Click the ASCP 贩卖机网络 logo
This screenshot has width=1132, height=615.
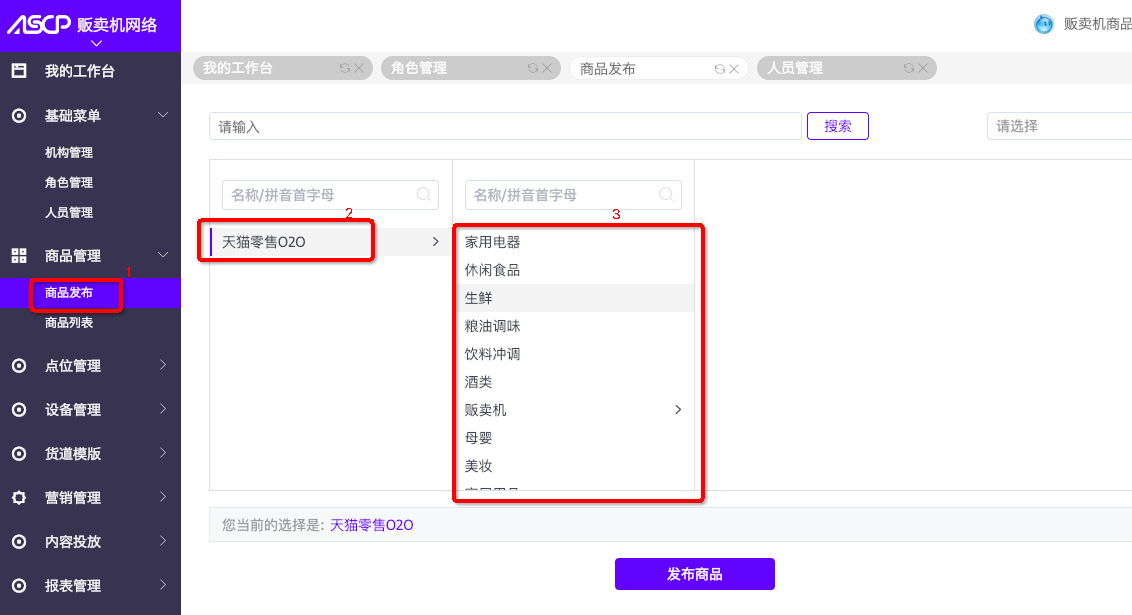[x=82, y=25]
